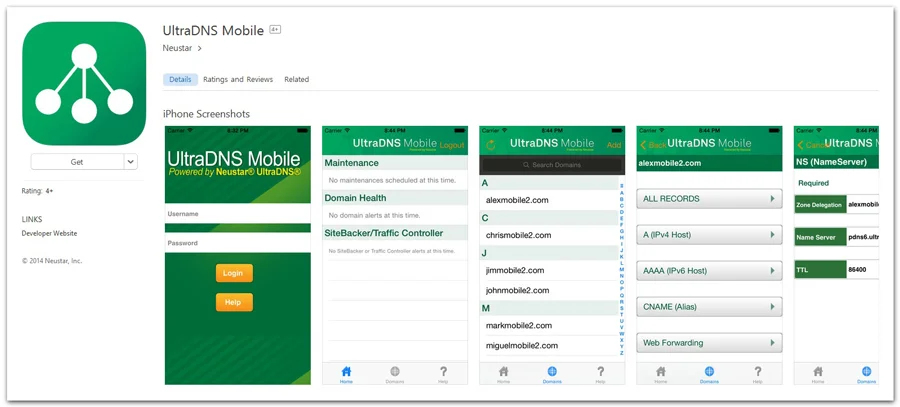Open Neustar developer page link
This screenshot has height=407, width=900.
[x=182, y=48]
